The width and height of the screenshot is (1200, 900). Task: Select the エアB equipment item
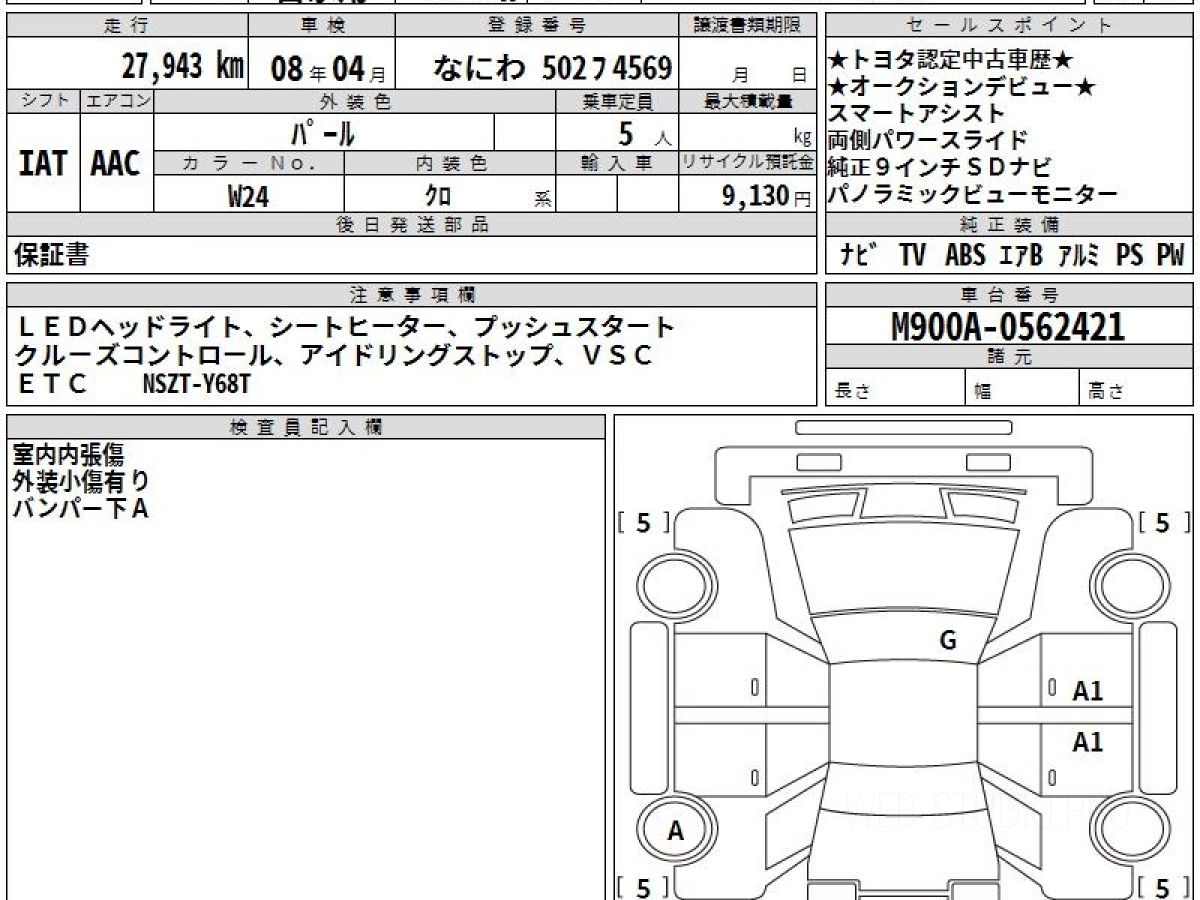[1021, 256]
